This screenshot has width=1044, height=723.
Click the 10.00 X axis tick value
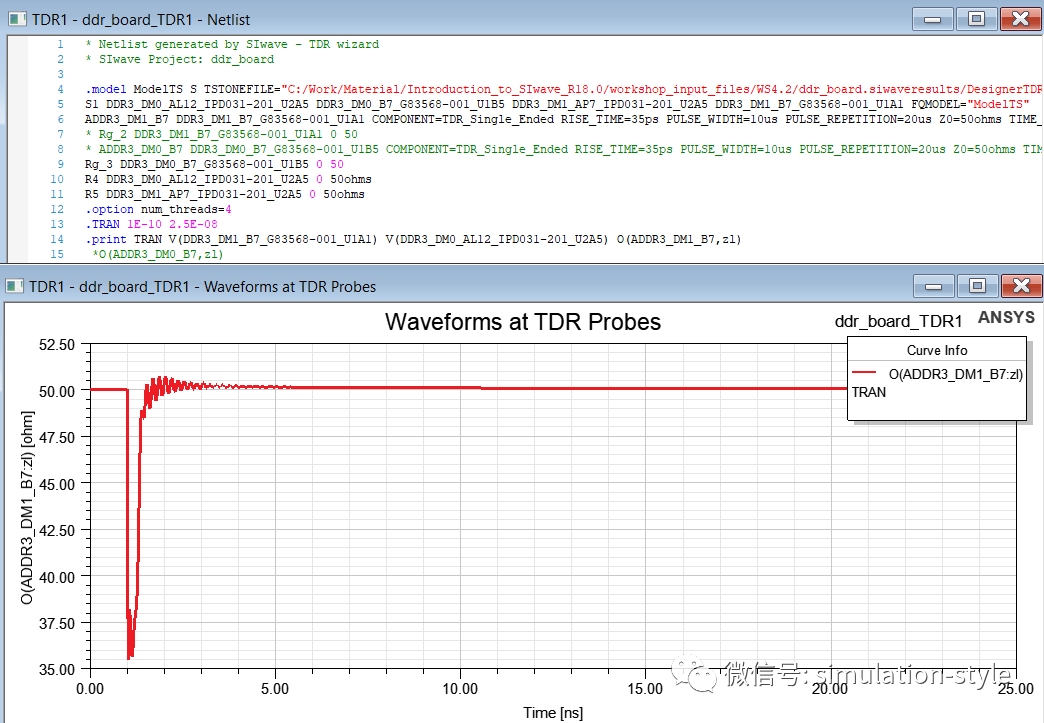(460, 688)
